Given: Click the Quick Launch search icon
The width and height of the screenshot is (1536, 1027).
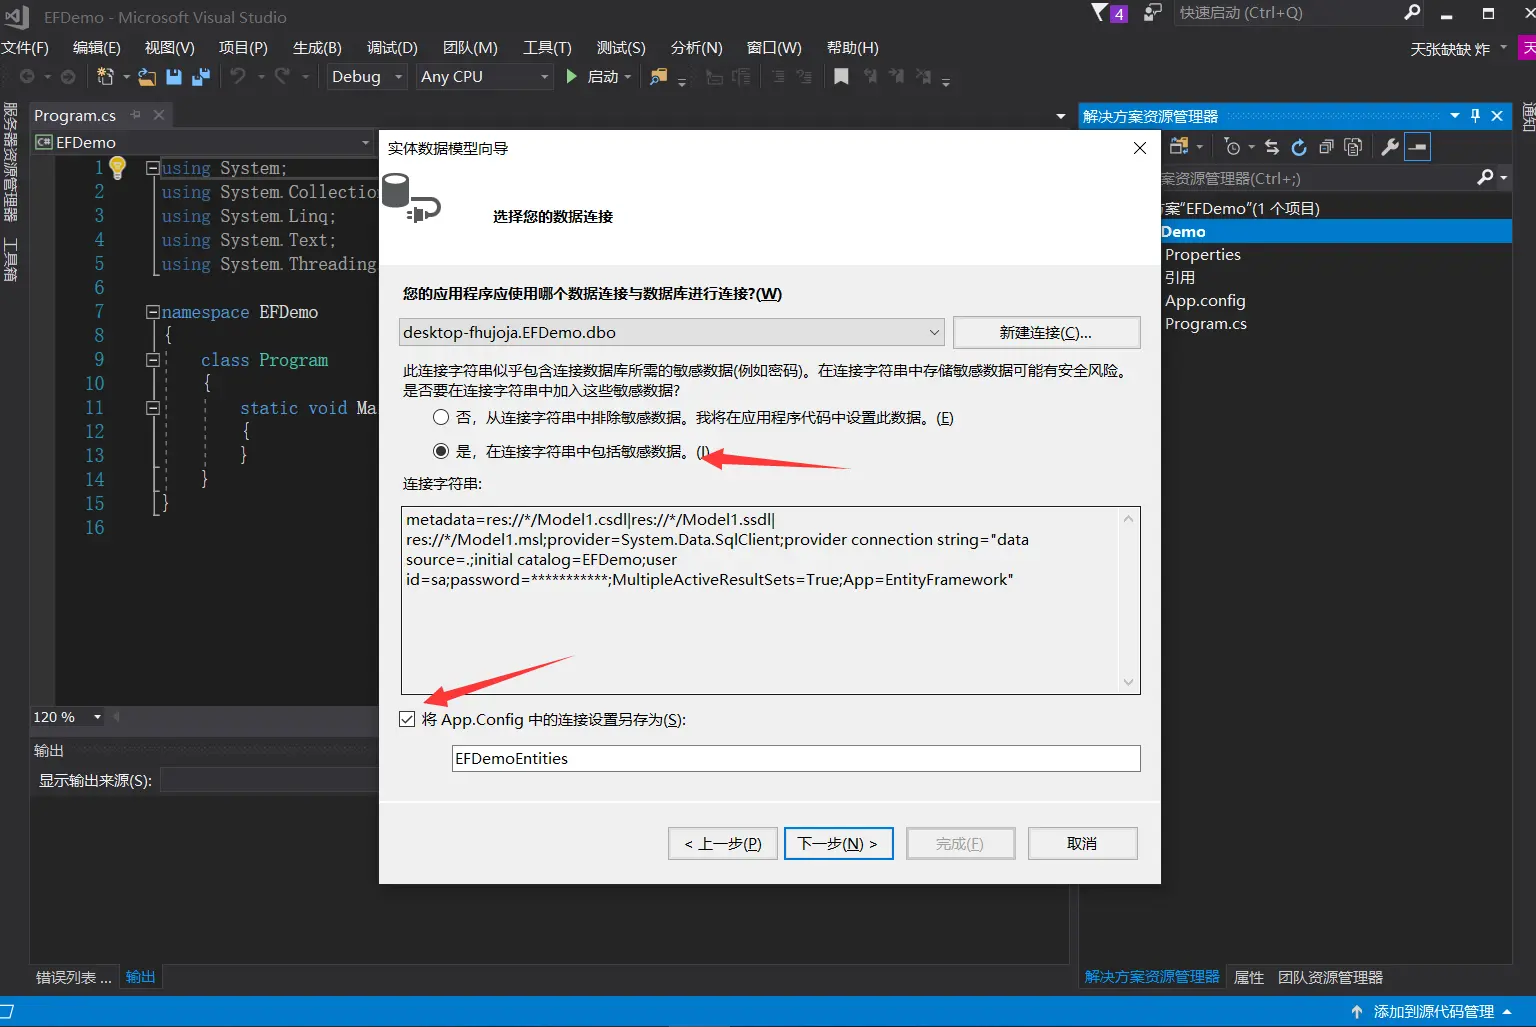Looking at the screenshot, I should click(x=1412, y=12).
